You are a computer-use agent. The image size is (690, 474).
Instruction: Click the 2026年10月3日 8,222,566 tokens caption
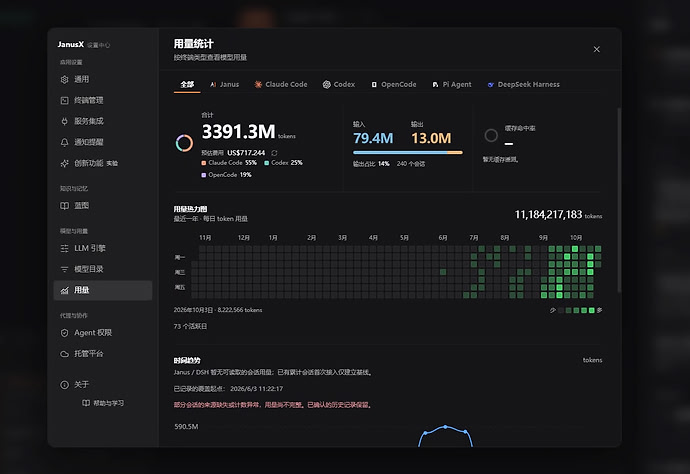pos(218,310)
